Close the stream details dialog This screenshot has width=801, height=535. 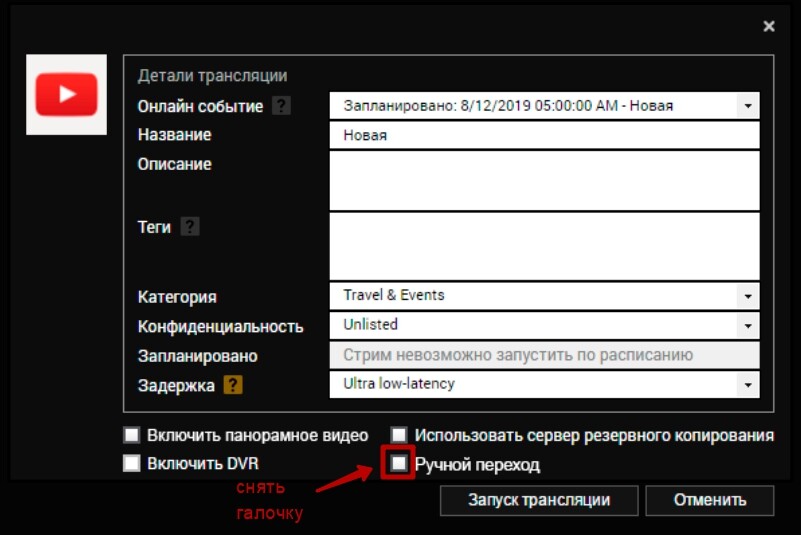pos(769,26)
